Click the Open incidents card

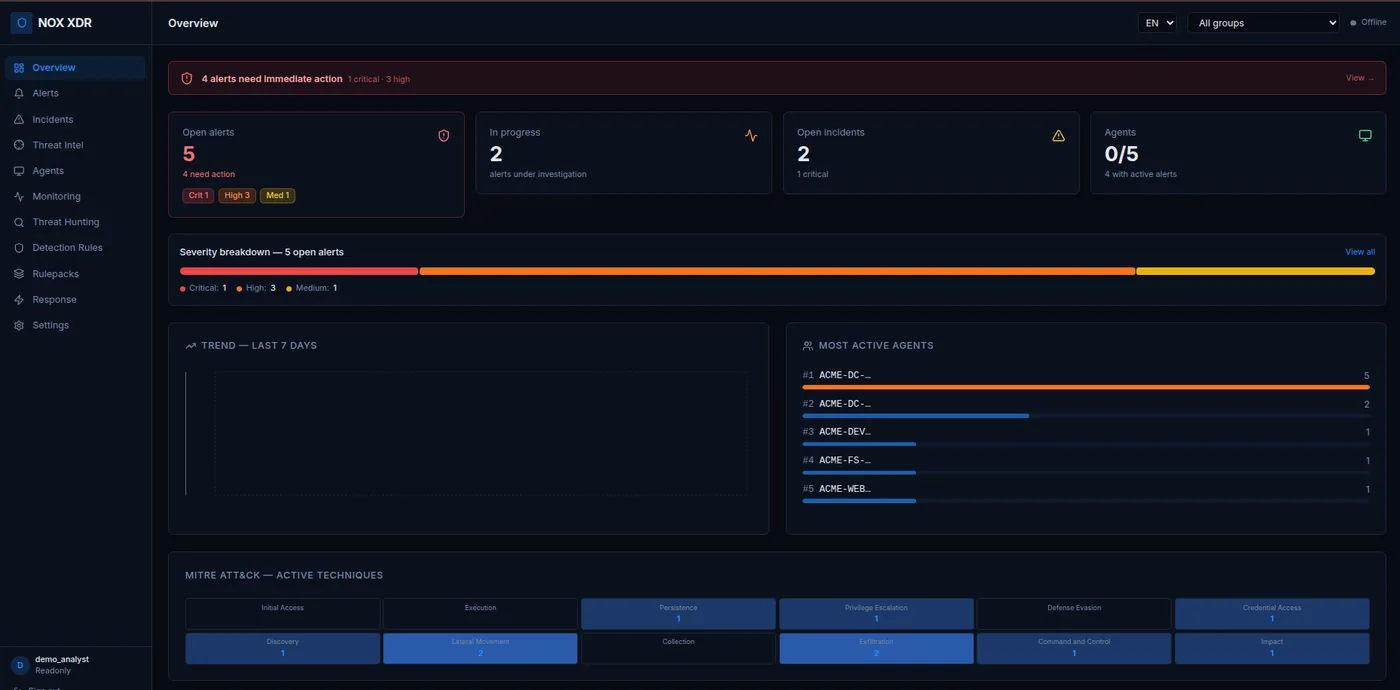[931, 153]
